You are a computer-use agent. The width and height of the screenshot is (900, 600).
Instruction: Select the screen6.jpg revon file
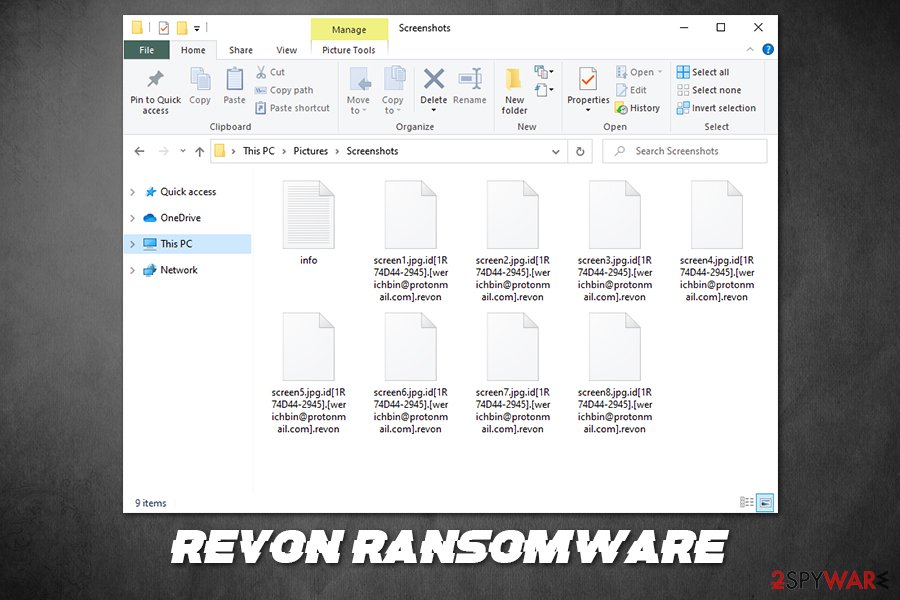click(x=410, y=373)
